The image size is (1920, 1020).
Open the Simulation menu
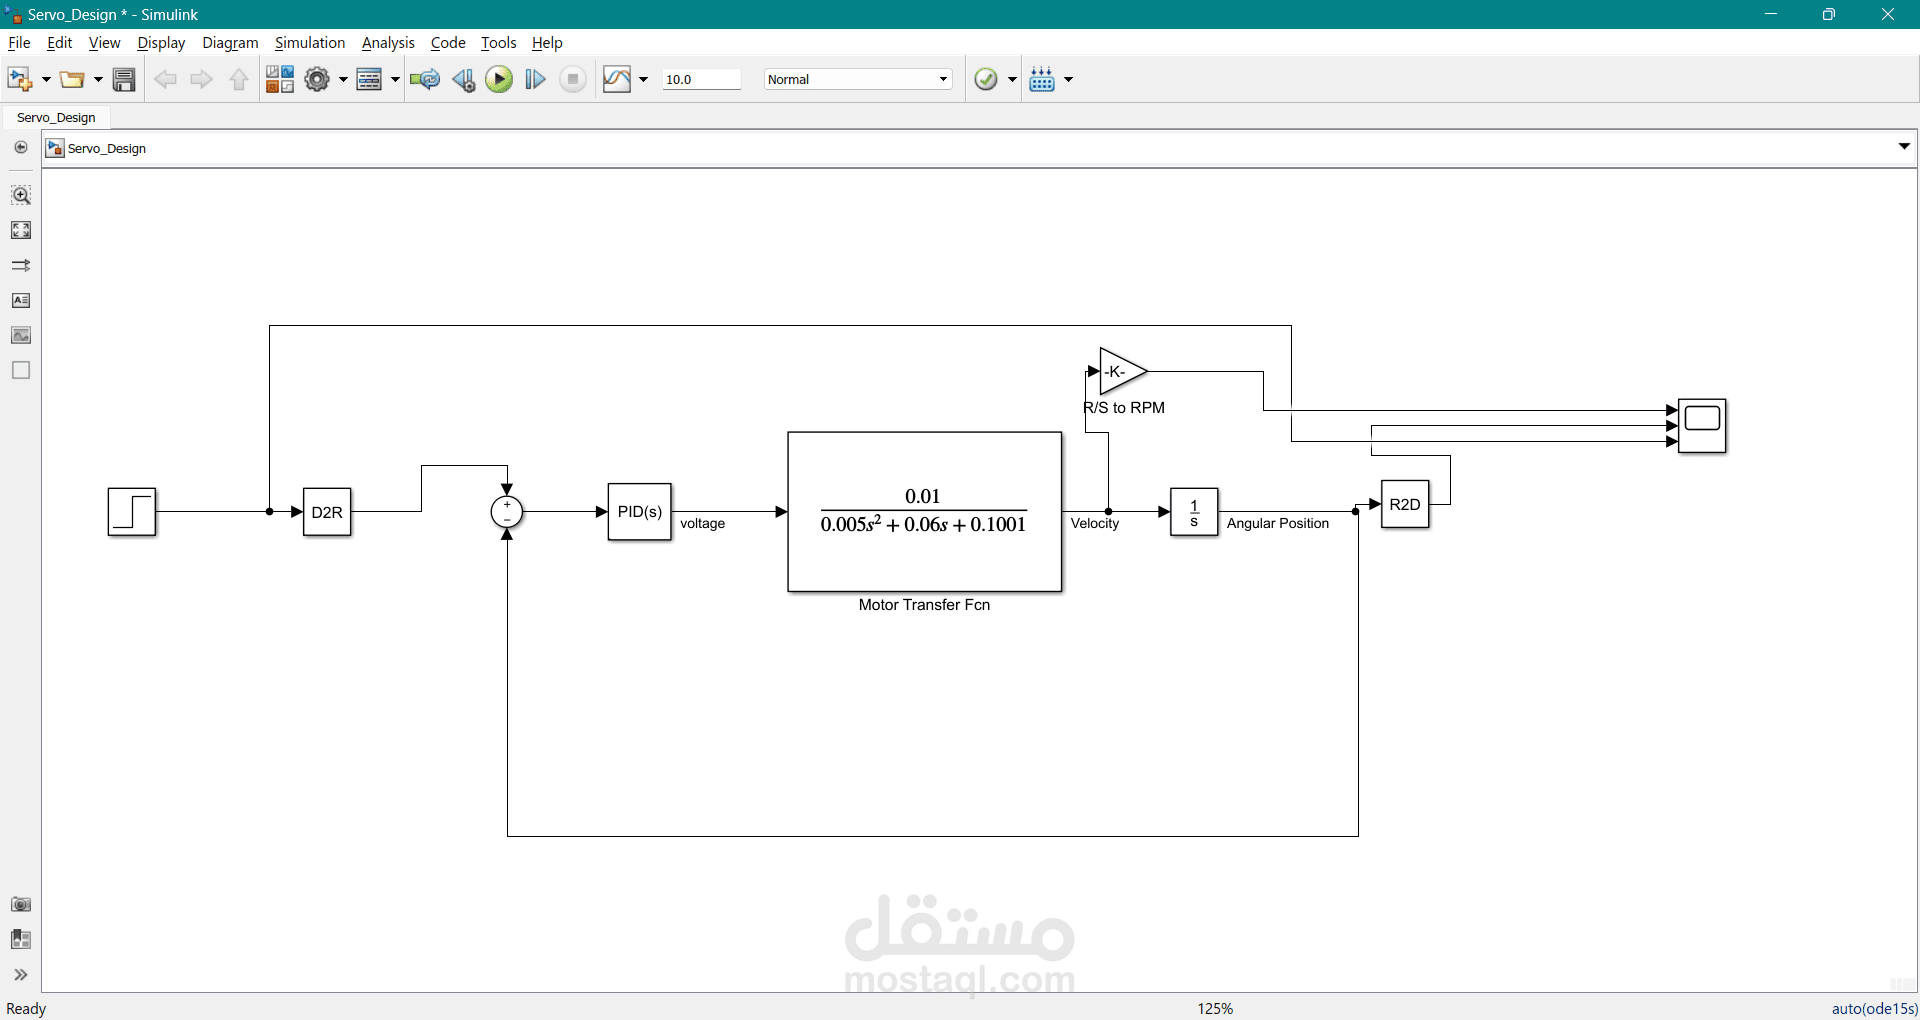pyautogui.click(x=310, y=42)
